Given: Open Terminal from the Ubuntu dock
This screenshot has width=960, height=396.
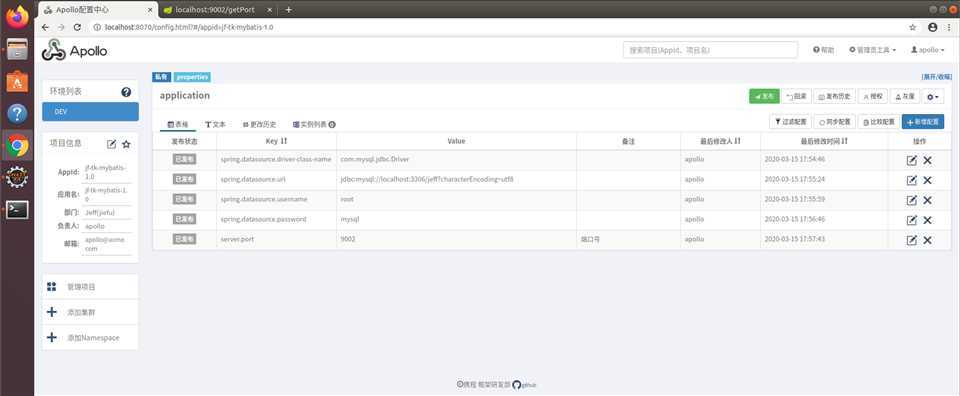Looking at the screenshot, I should tap(17, 209).
